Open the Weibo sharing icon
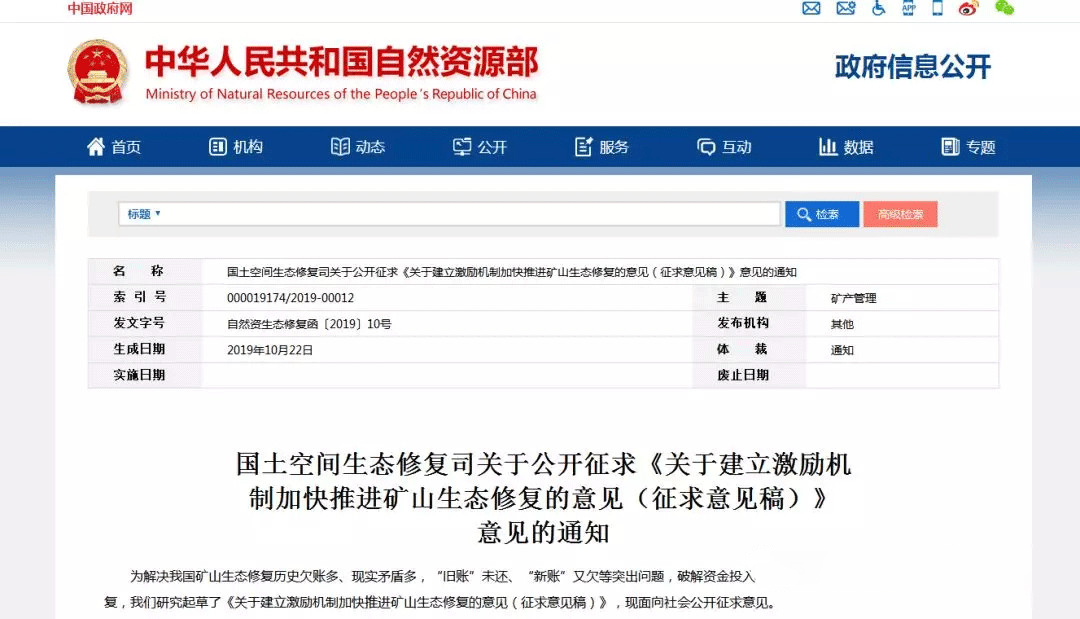Image resolution: width=1080 pixels, height=619 pixels. pyautogui.click(x=966, y=9)
